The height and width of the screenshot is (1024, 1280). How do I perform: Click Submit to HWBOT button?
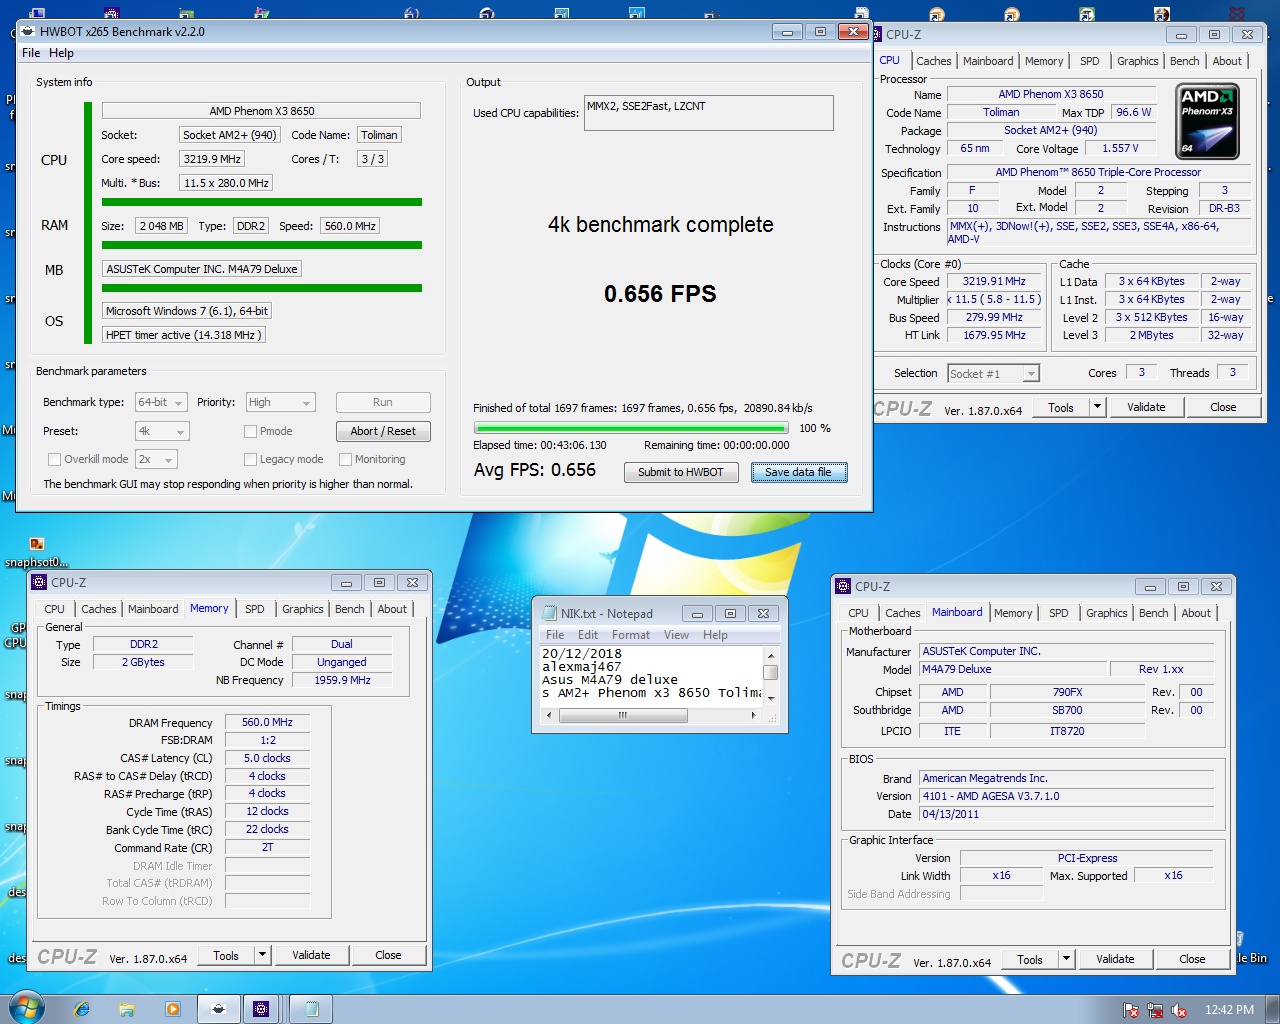coord(681,472)
